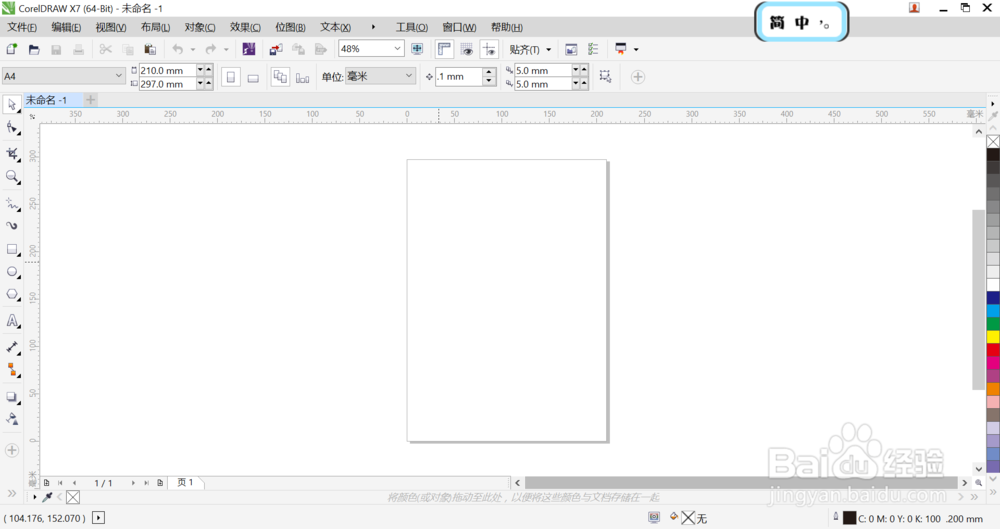Select the Polygon tool
This screenshot has width=1000, height=529.
coord(11,295)
